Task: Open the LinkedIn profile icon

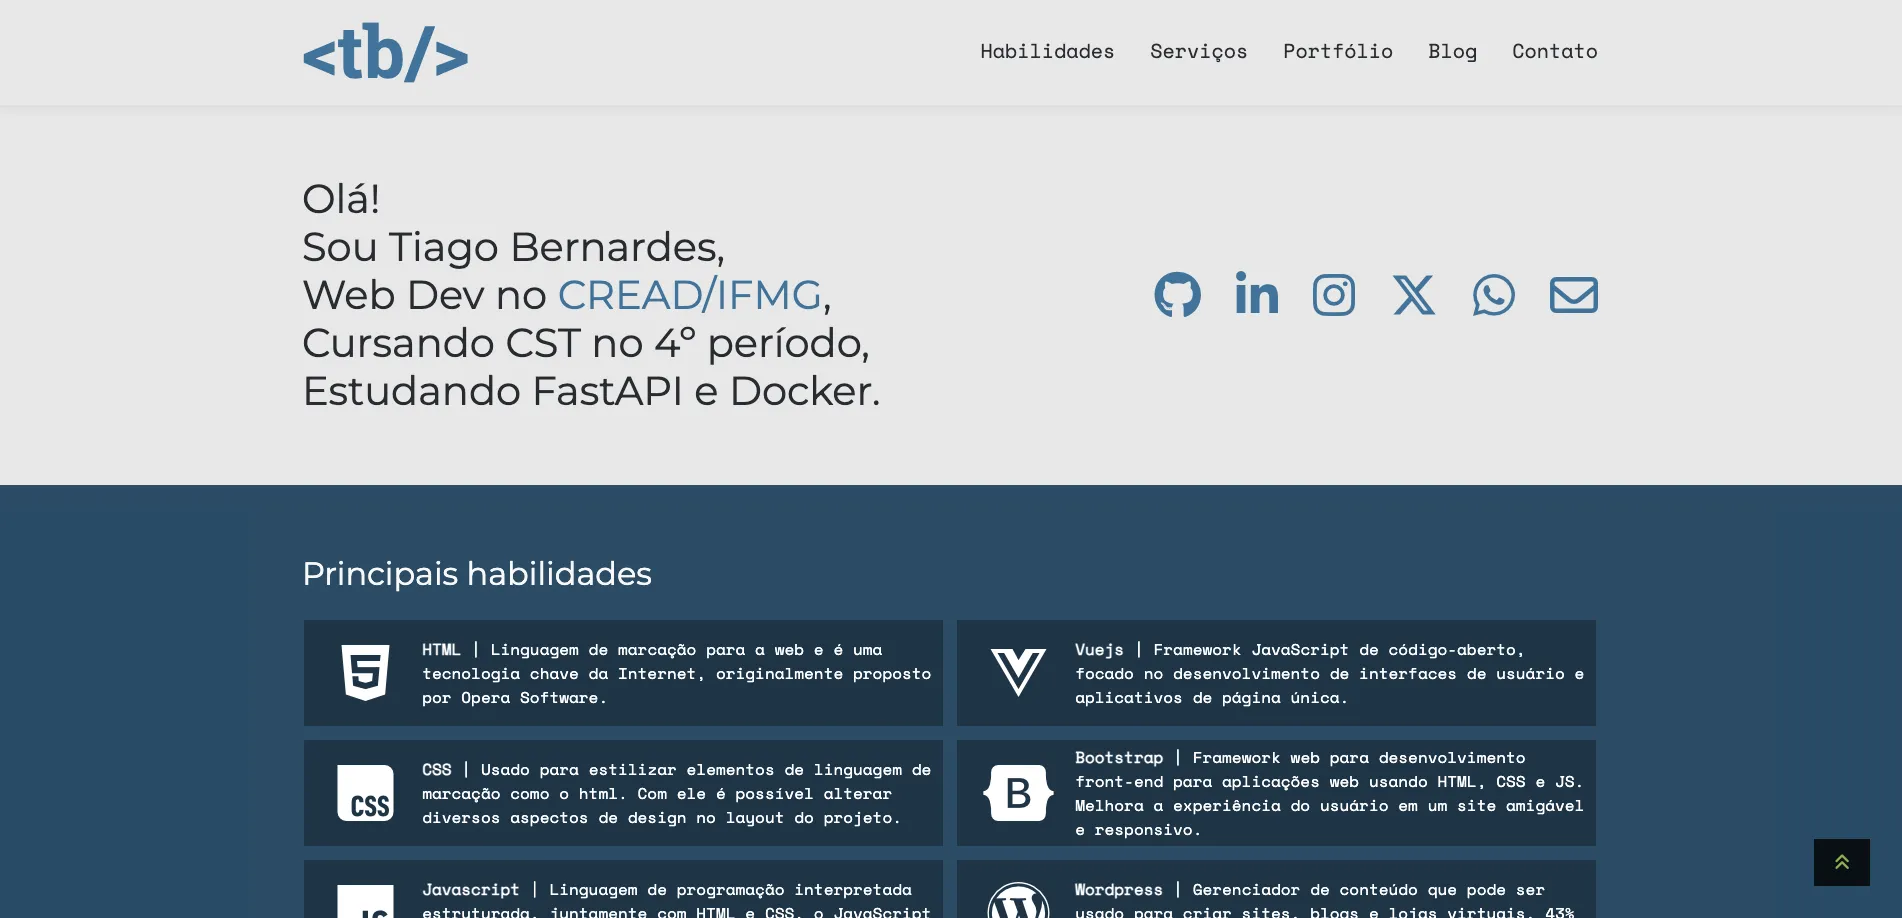Action: tap(1256, 293)
